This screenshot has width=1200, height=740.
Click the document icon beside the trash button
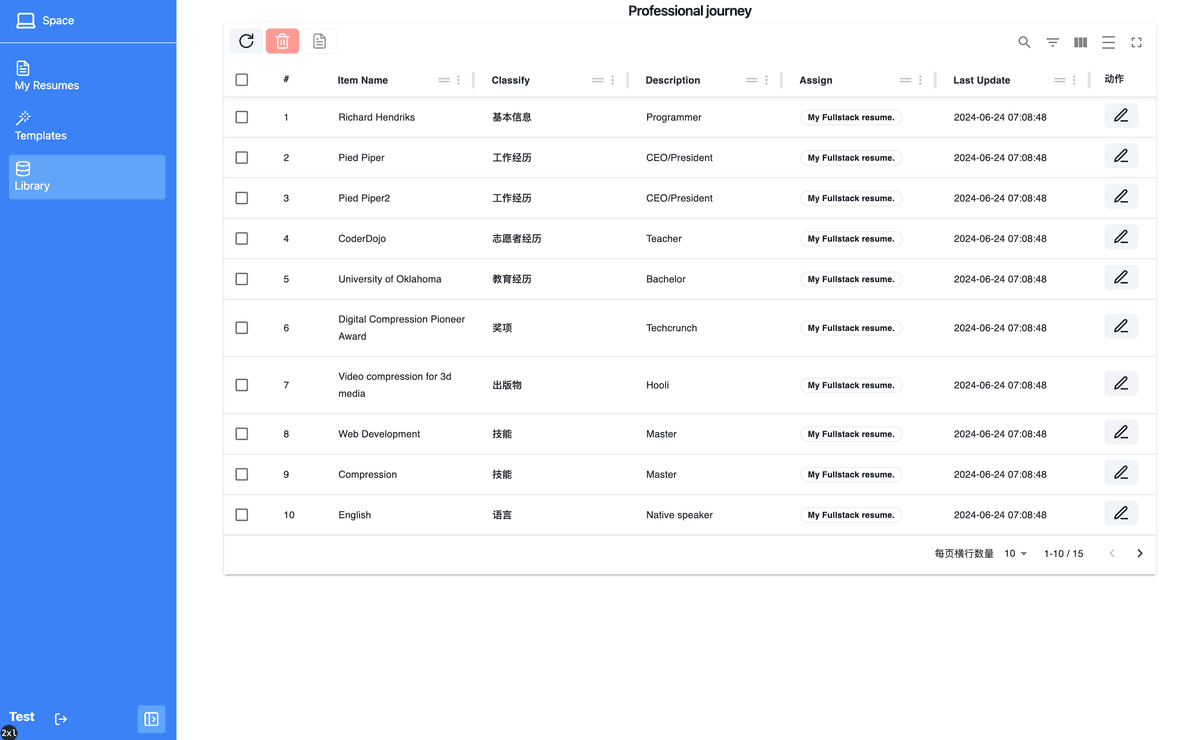pyautogui.click(x=319, y=41)
